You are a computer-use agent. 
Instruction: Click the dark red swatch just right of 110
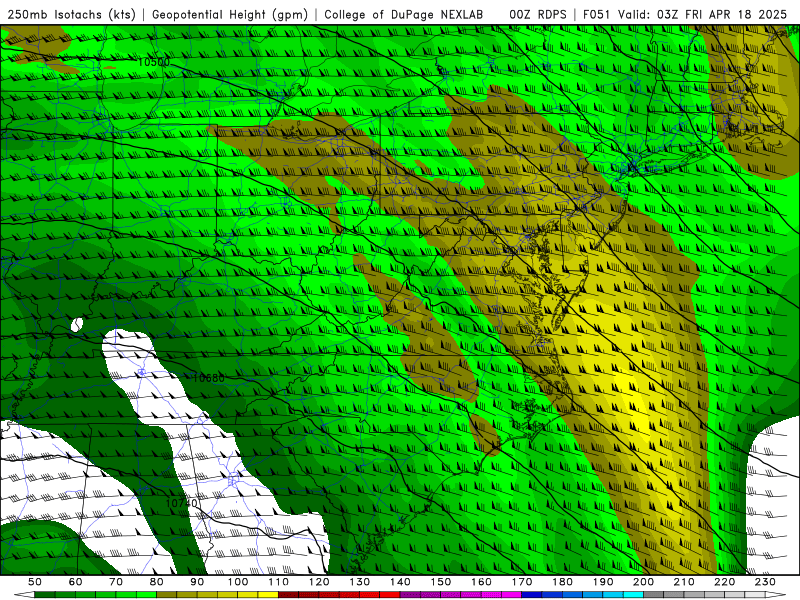(x=289, y=595)
